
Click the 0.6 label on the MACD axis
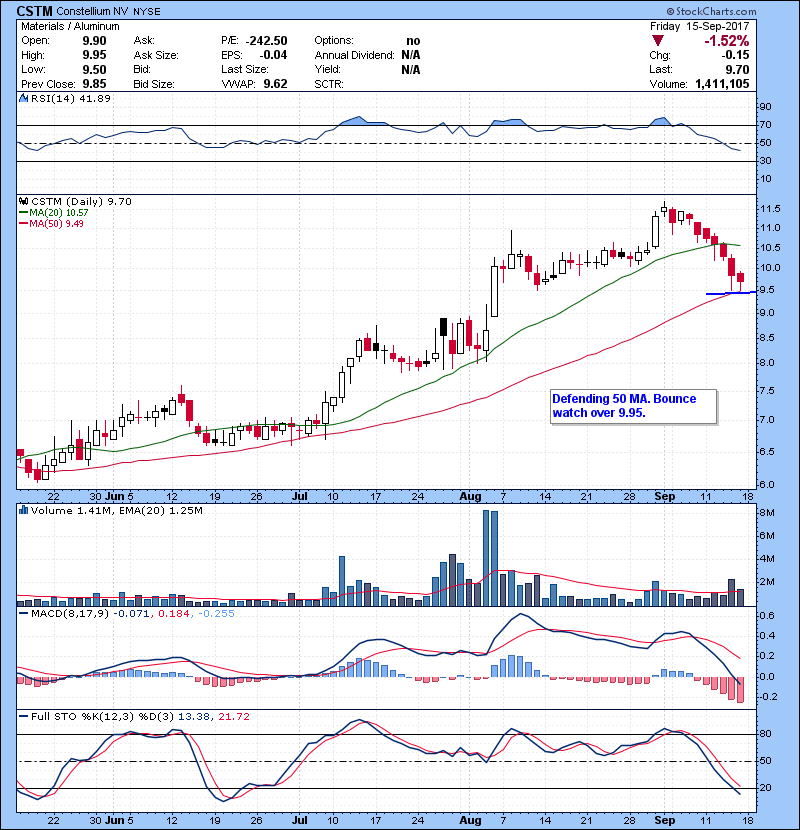point(767,616)
